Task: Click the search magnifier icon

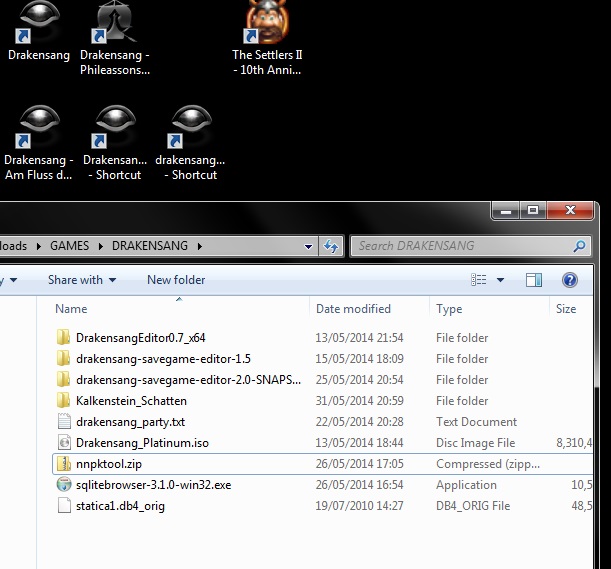Action: click(x=579, y=246)
